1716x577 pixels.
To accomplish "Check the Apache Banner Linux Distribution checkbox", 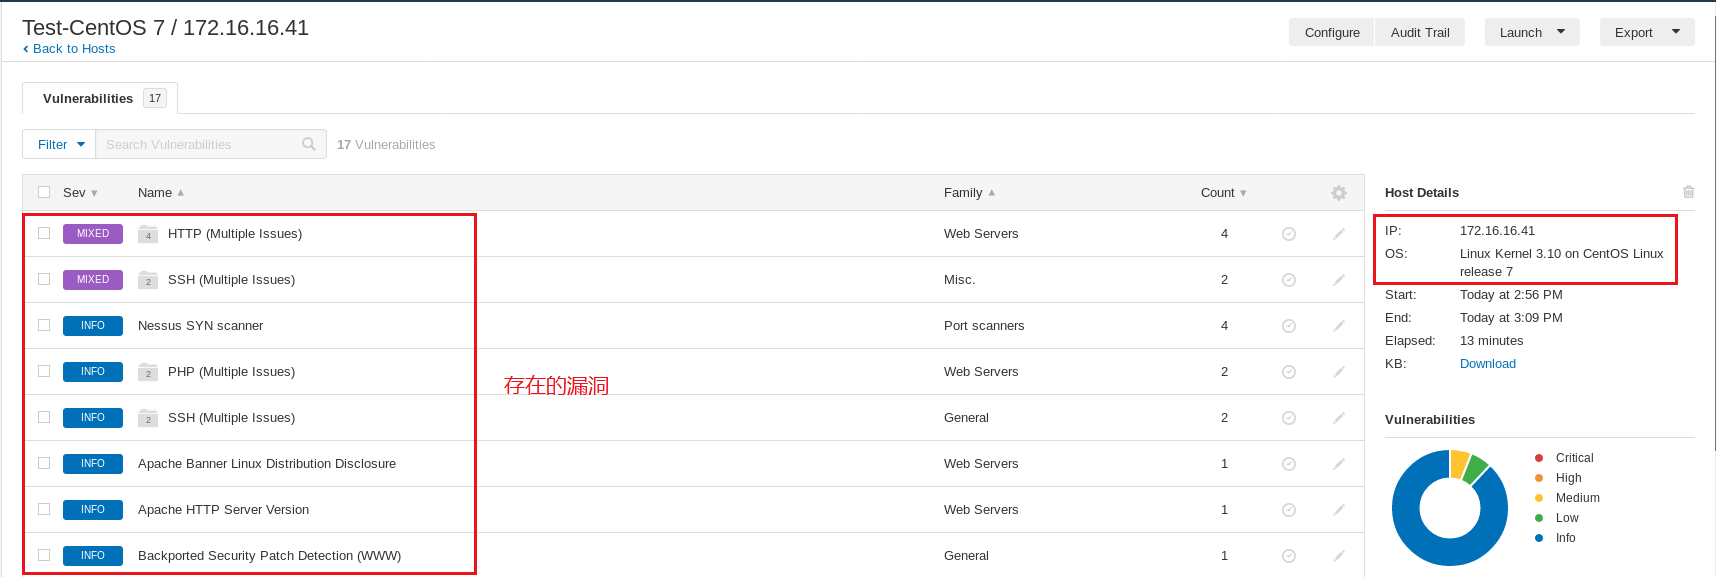I will point(44,463).
